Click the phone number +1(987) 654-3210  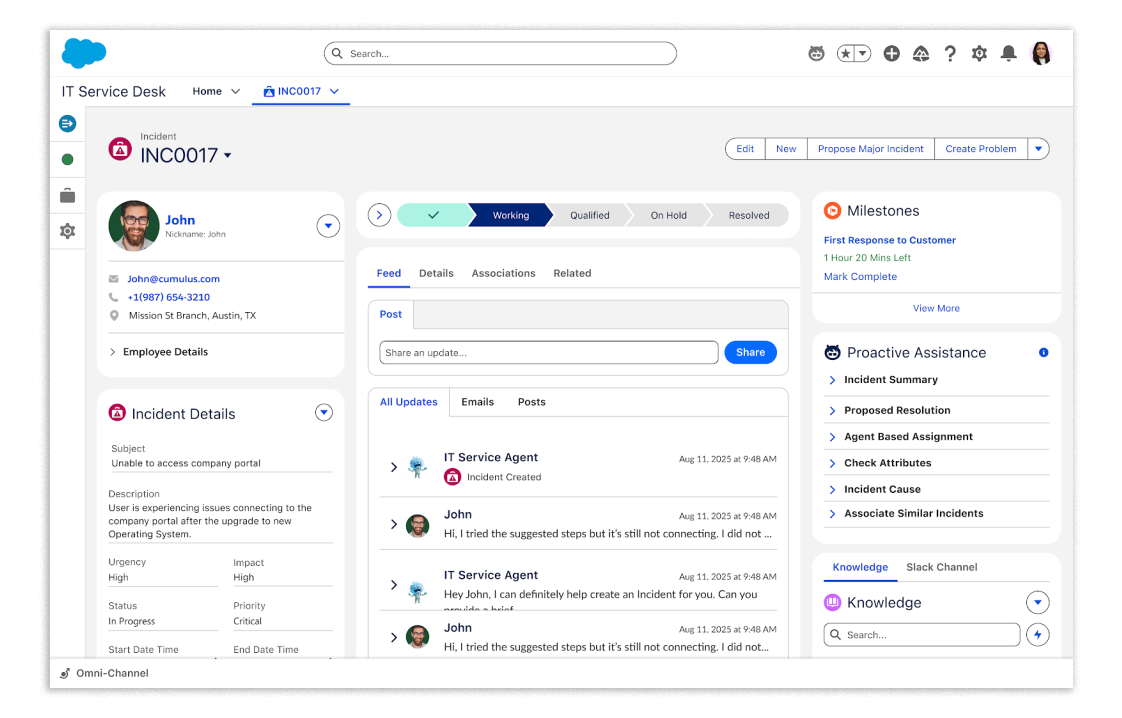168,297
